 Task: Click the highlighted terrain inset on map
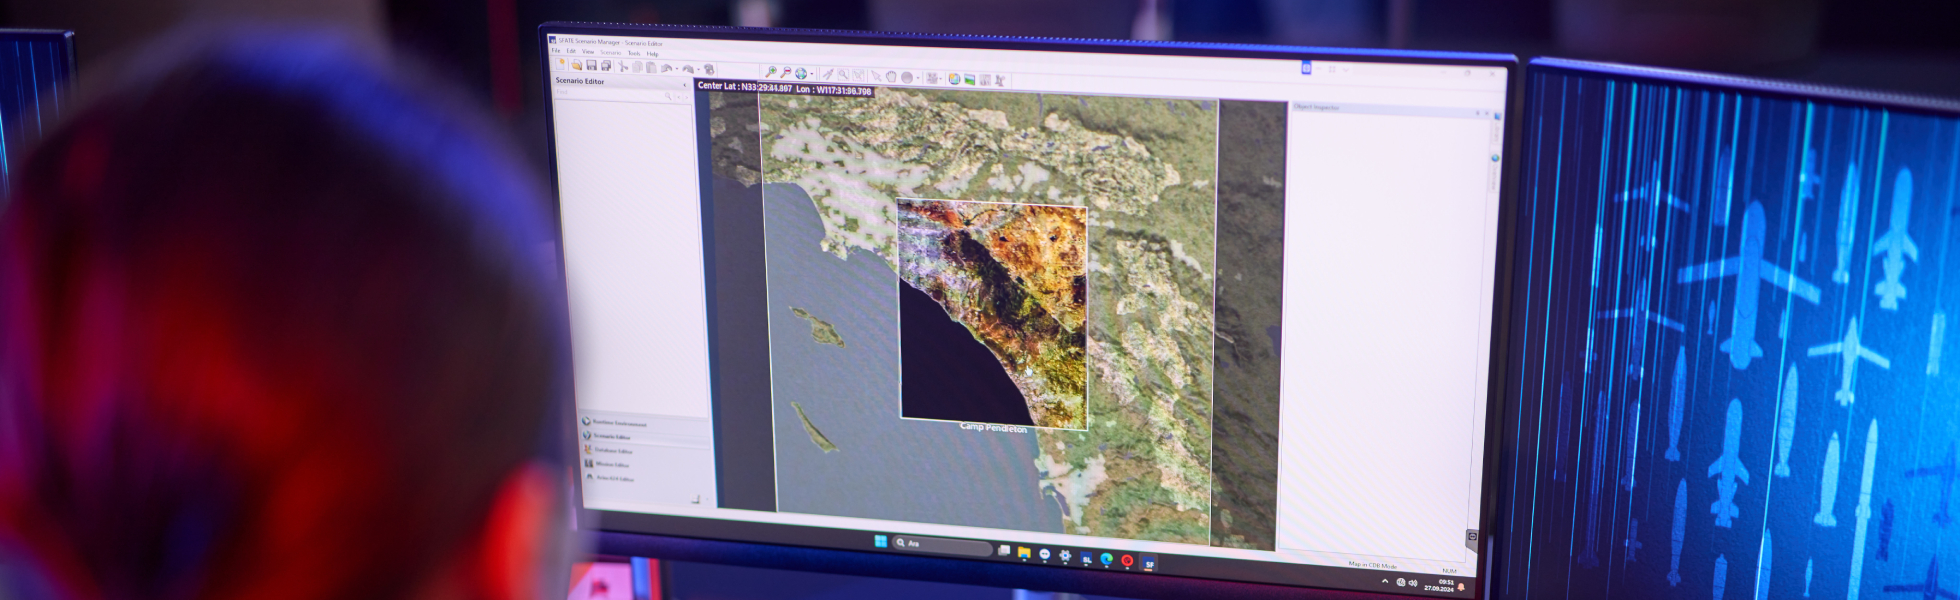(992, 314)
